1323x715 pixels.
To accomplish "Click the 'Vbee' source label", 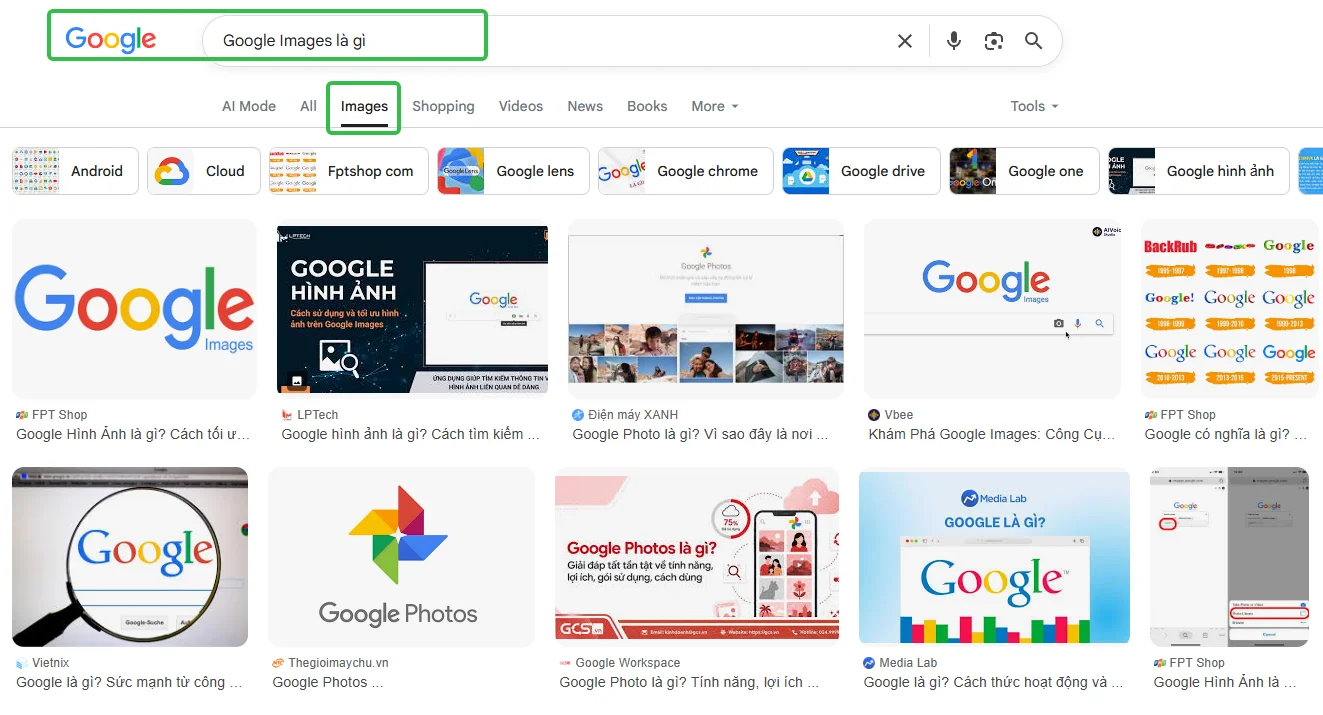I will (898, 414).
